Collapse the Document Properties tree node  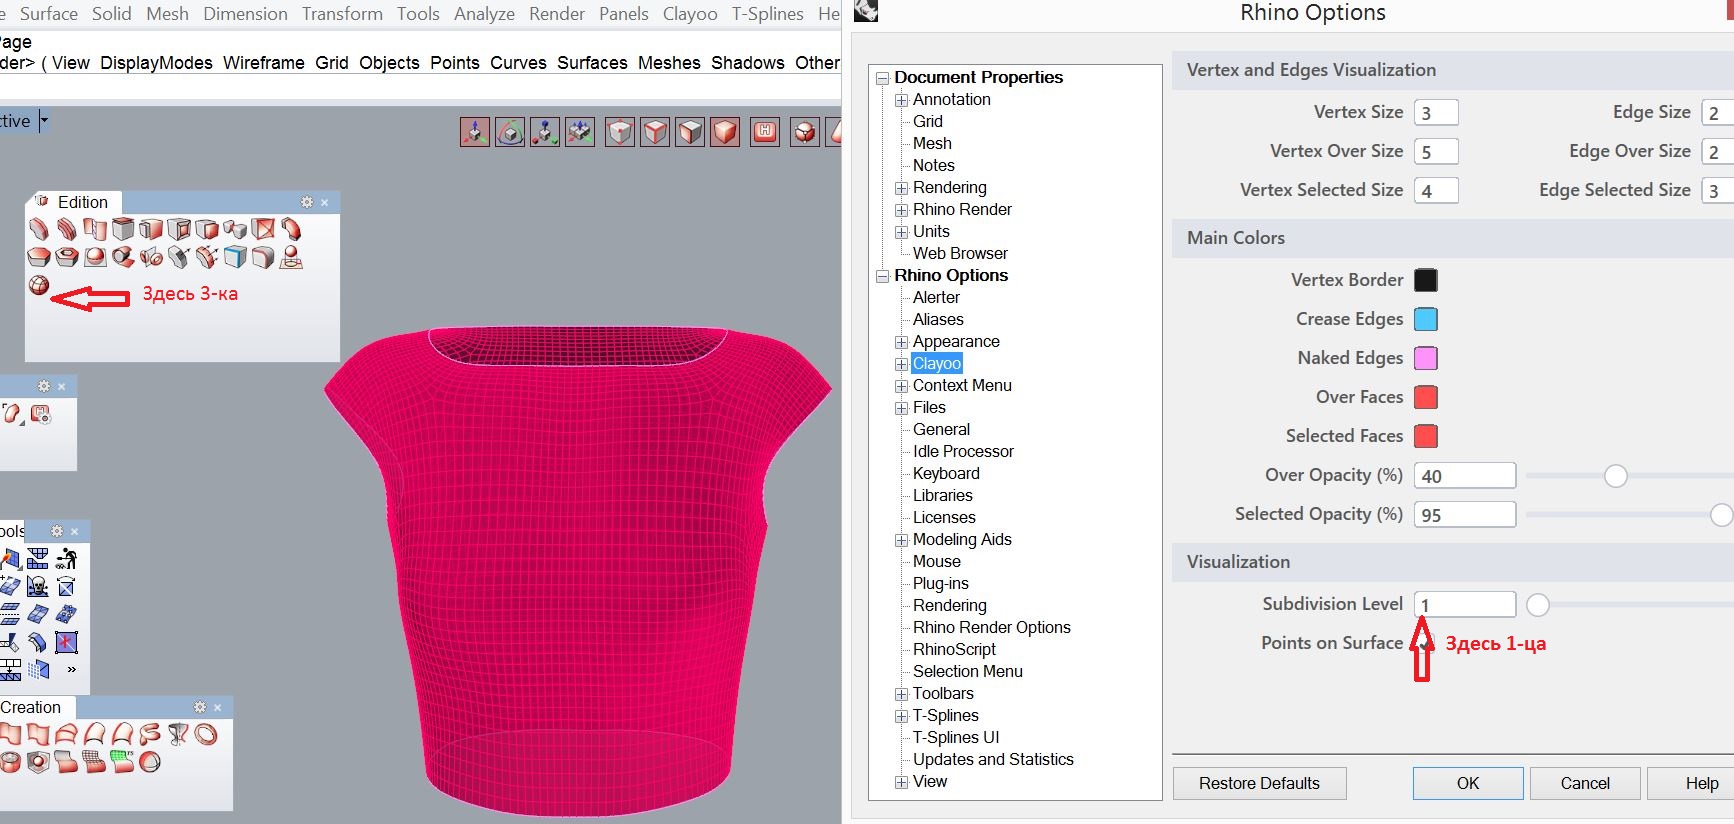[x=882, y=78]
